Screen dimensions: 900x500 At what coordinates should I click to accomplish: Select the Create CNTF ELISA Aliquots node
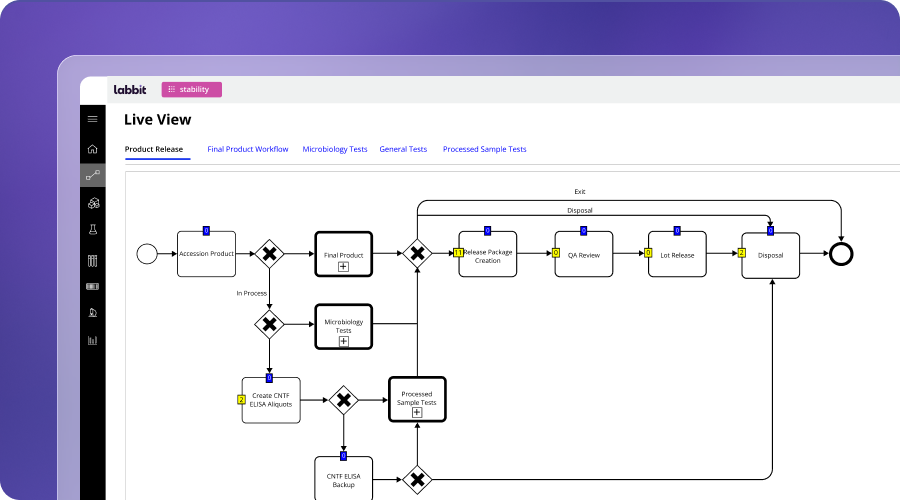271,400
